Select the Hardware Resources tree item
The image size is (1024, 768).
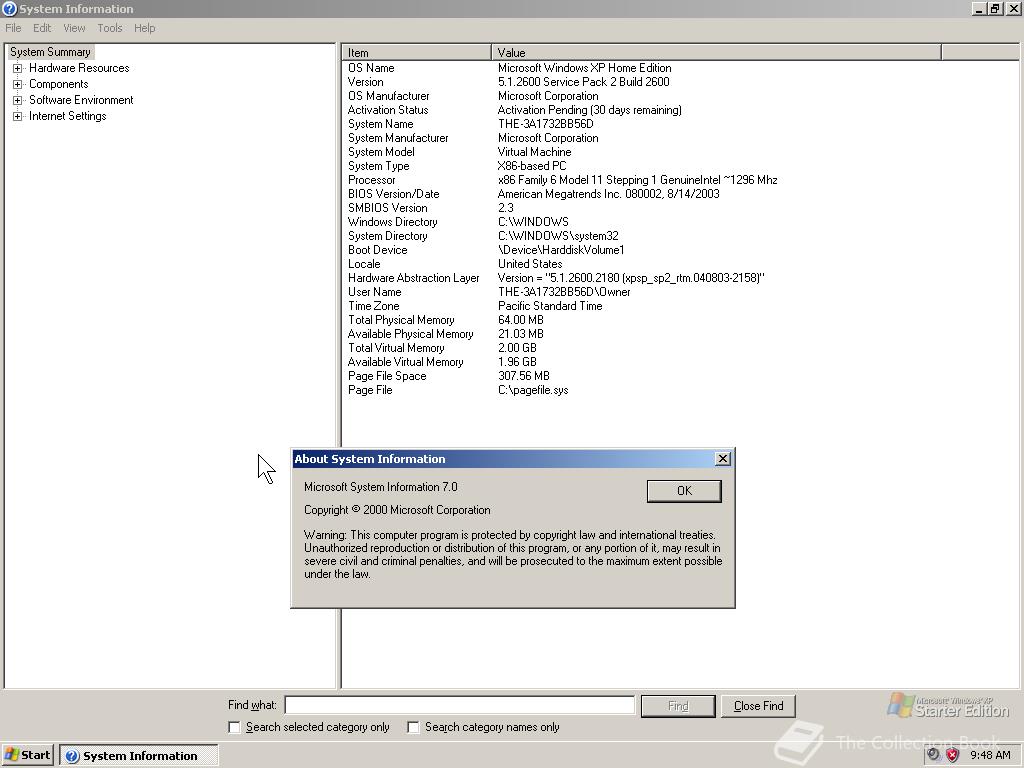79,68
